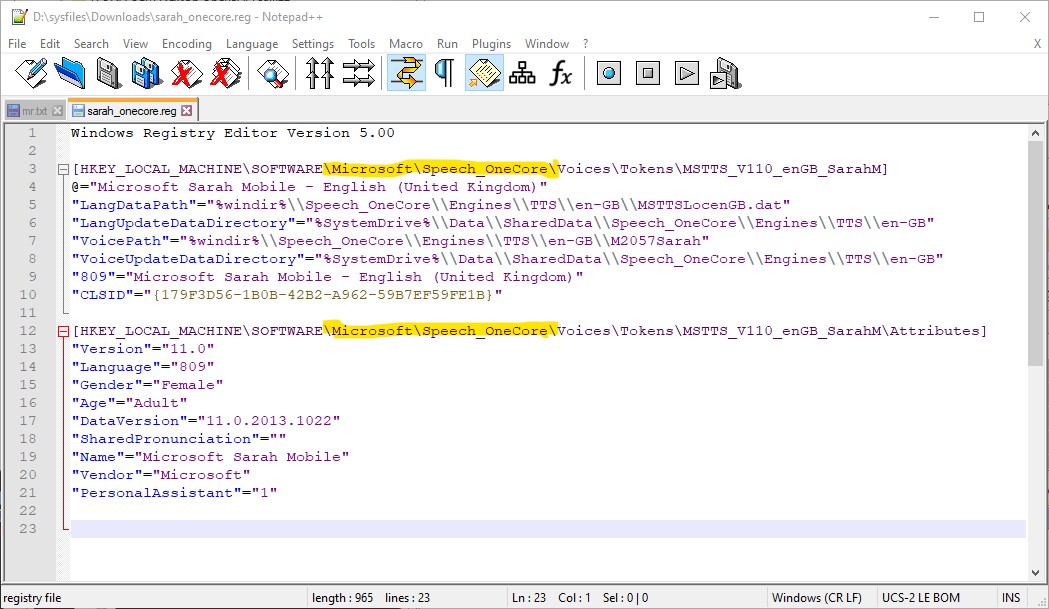
Task: Click the CLSID GUID value
Action: pos(323,295)
